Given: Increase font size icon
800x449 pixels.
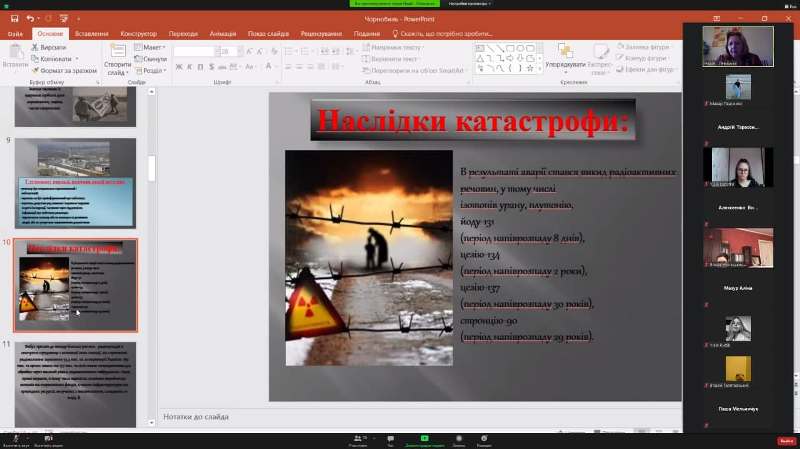Looking at the screenshot, I should 249,52.
